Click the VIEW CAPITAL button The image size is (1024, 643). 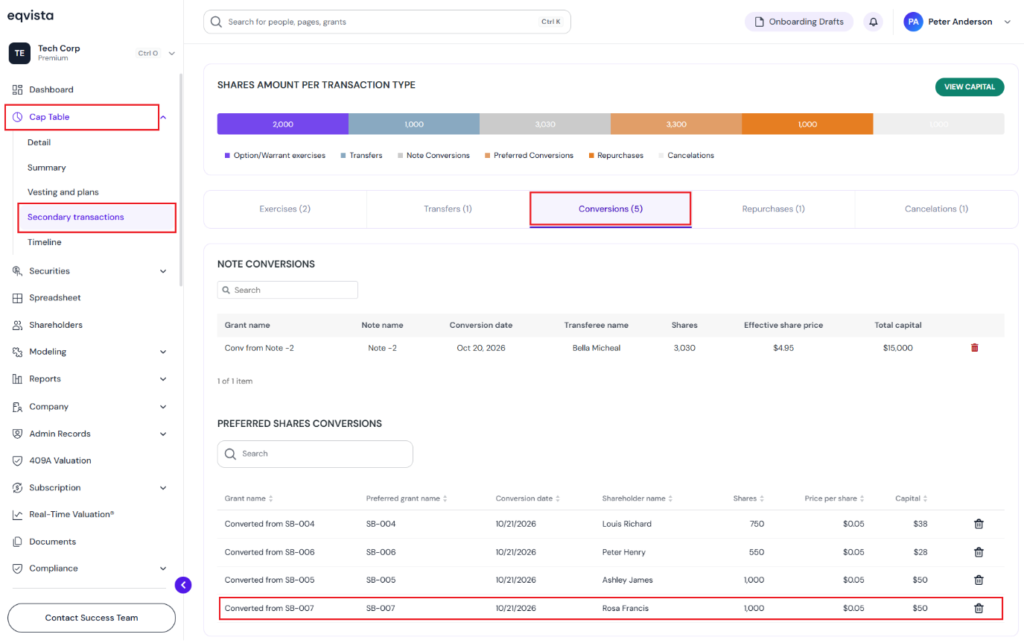coord(969,87)
